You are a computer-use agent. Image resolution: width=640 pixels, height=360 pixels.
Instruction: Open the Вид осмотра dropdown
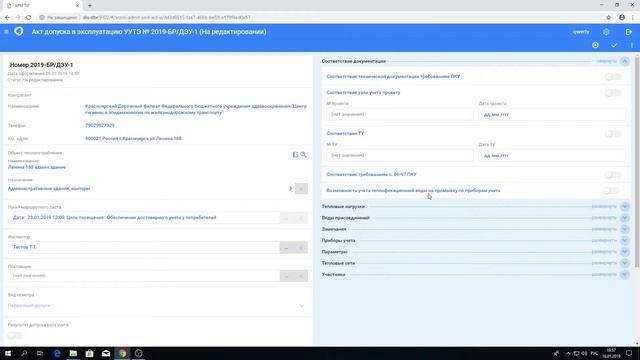pos(157,306)
